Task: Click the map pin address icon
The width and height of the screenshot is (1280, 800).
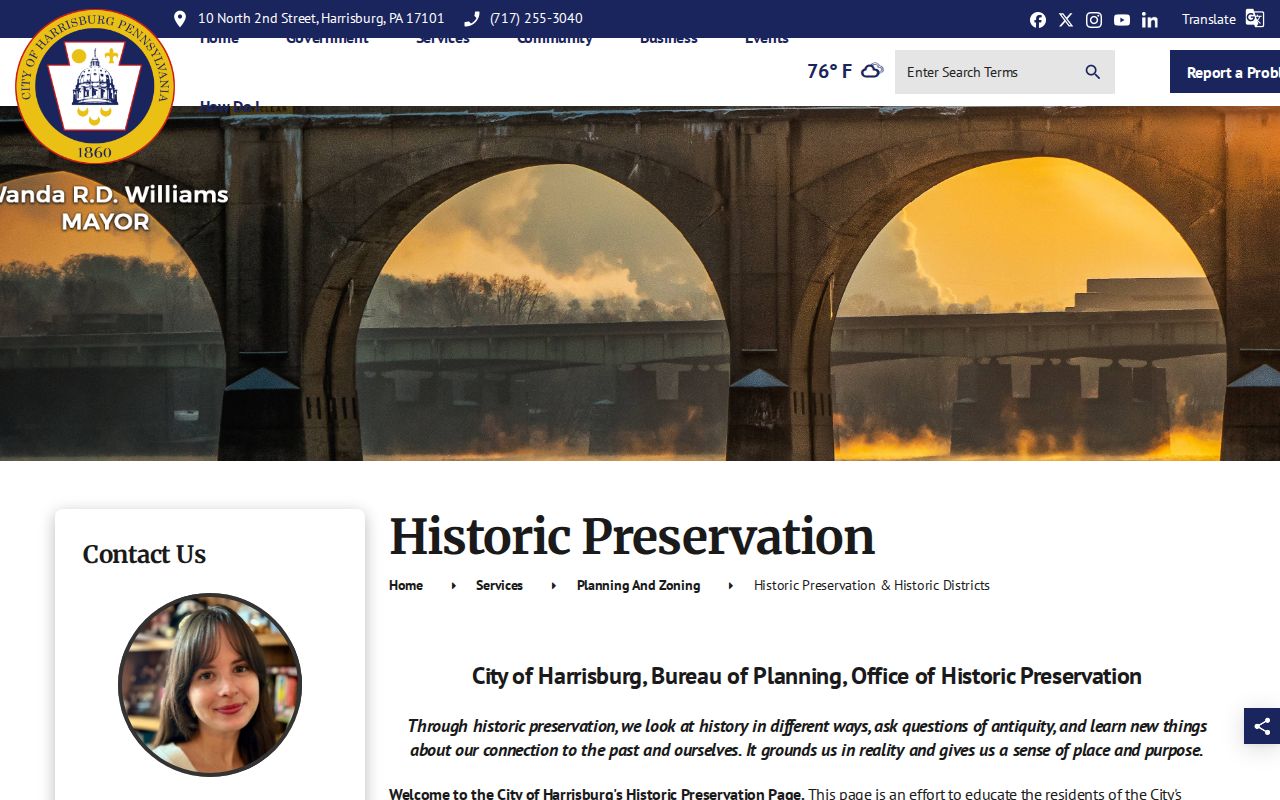Action: 180,19
